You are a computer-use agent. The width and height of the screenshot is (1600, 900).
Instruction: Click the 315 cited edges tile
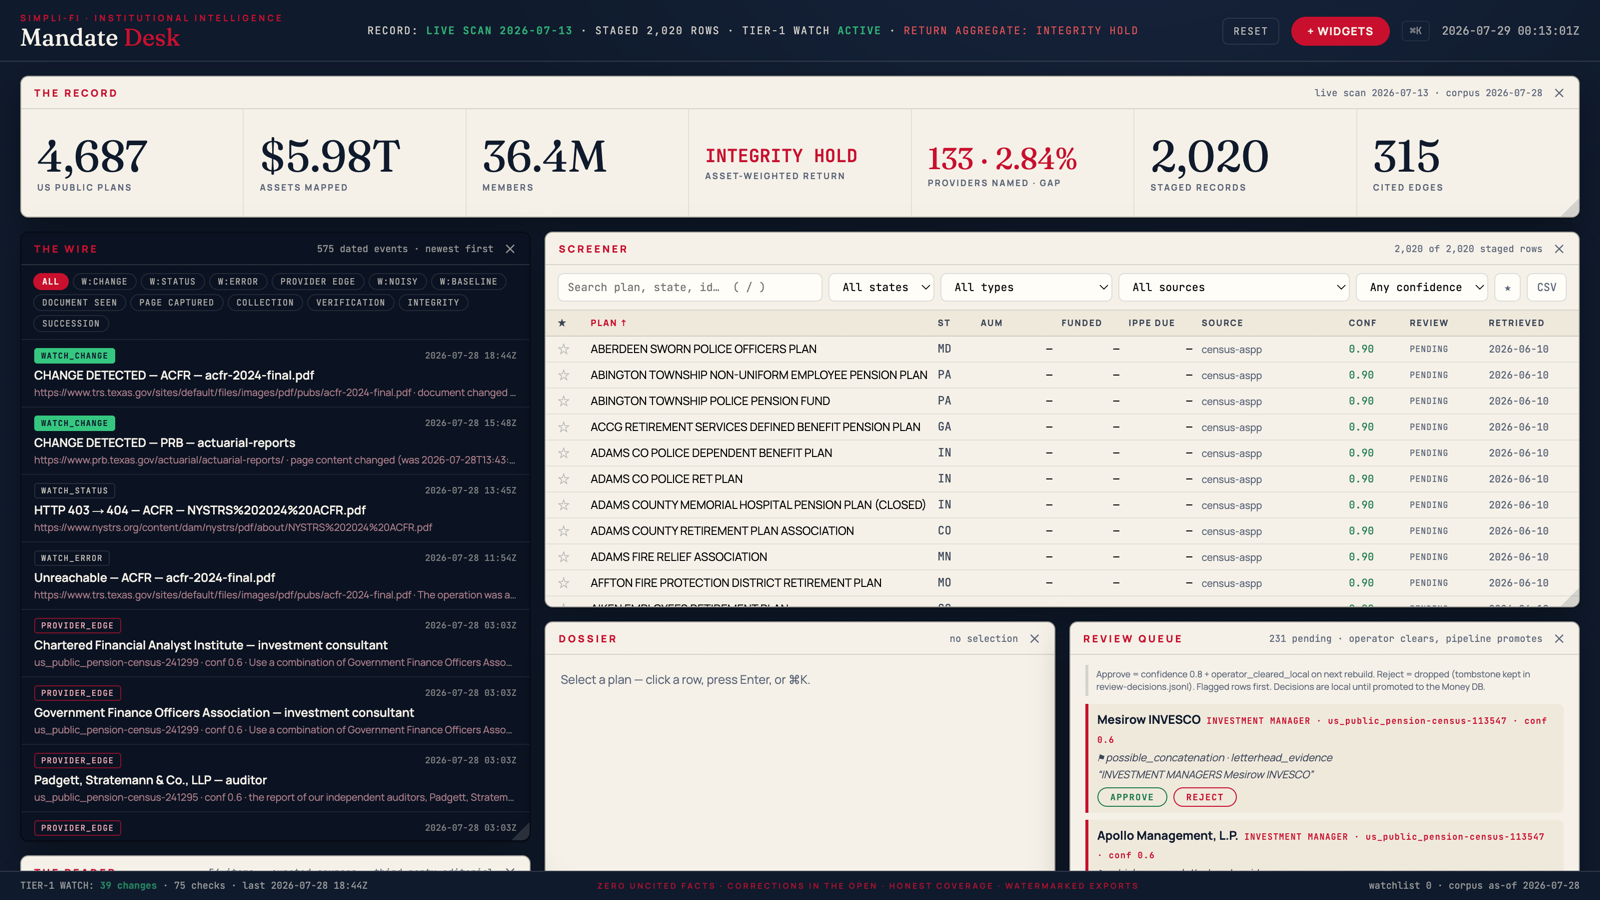[1467, 162]
